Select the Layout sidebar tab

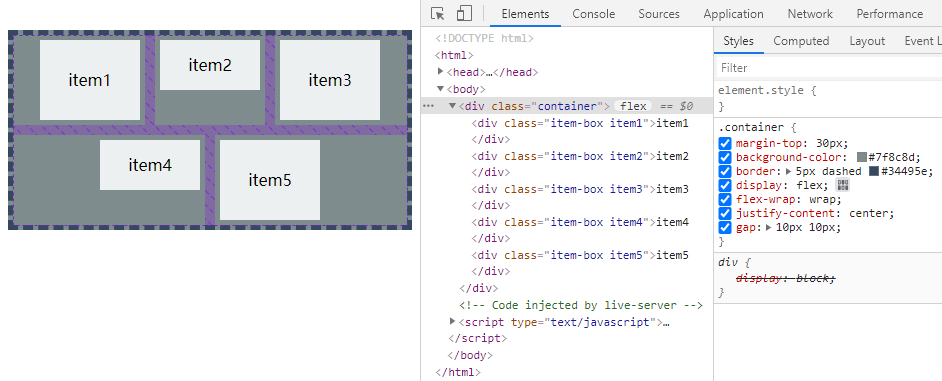click(x=867, y=41)
